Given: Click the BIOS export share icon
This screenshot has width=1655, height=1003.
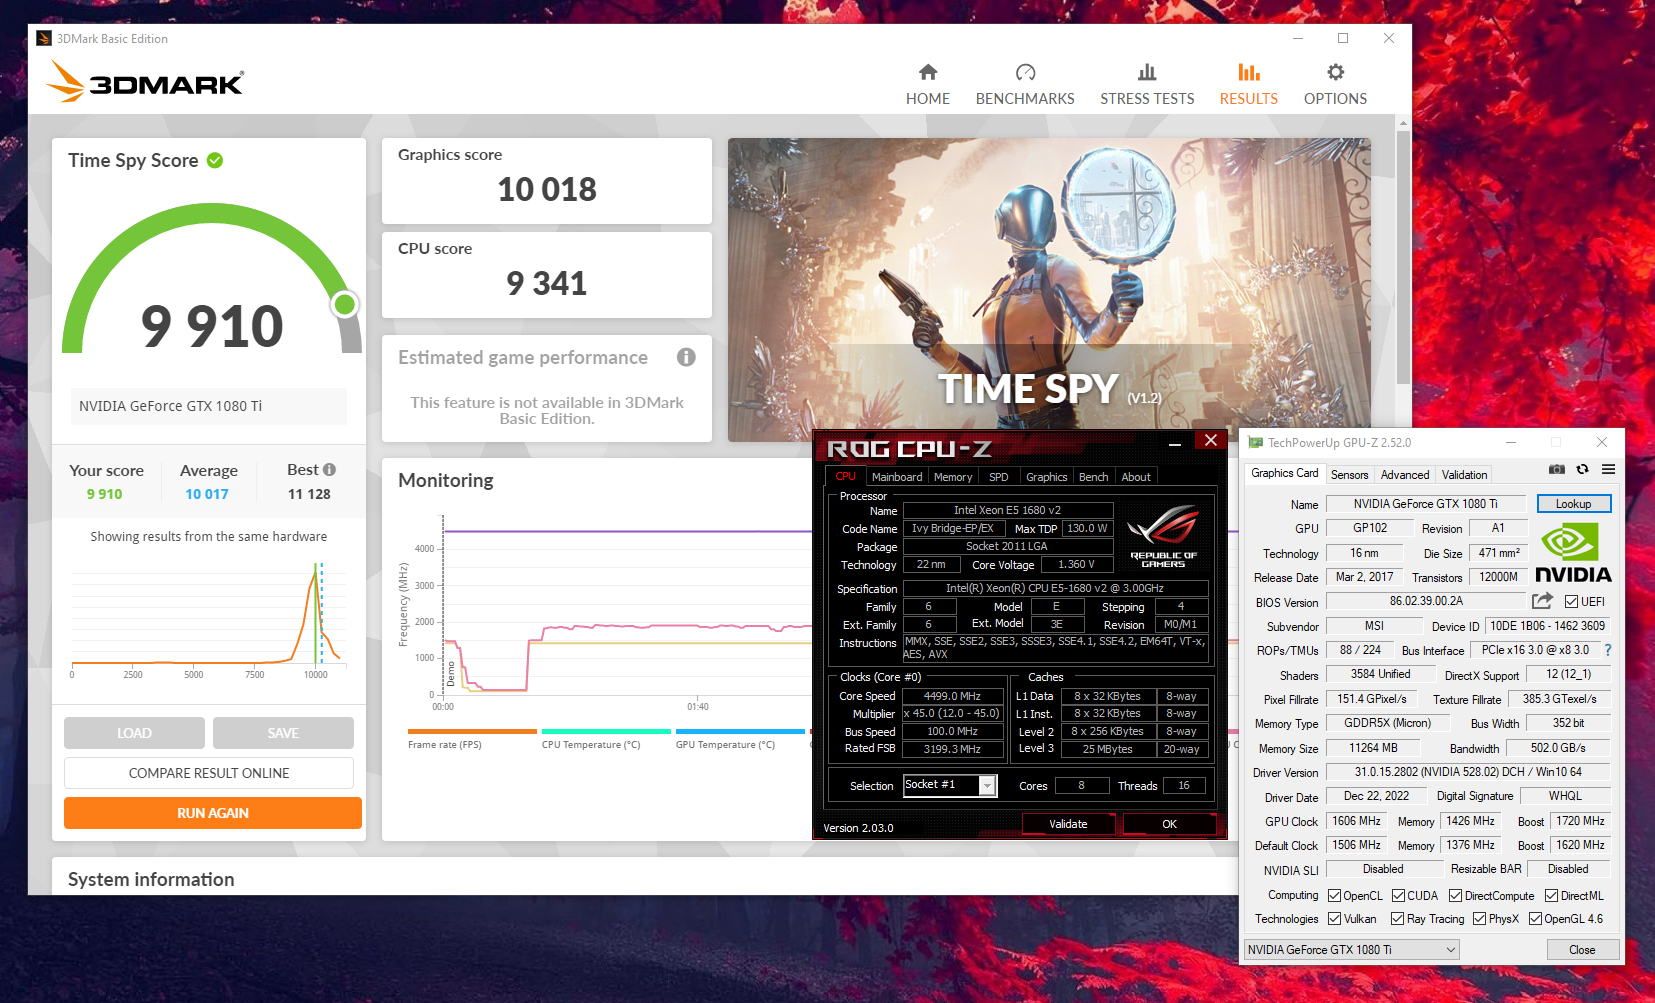Looking at the screenshot, I should [x=1542, y=601].
